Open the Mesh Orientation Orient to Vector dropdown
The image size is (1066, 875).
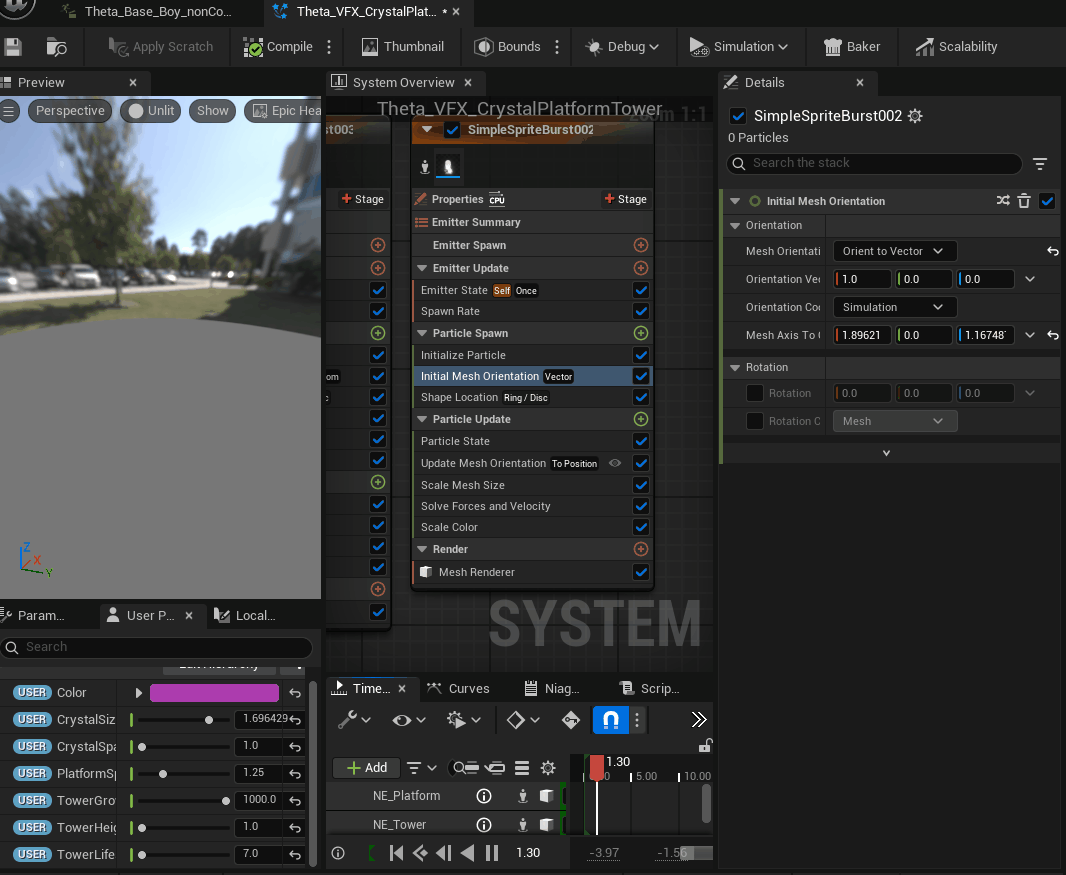click(895, 251)
